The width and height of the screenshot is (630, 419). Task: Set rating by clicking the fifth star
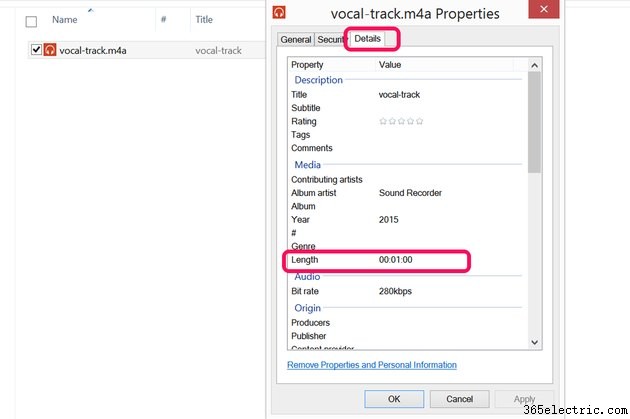[x=419, y=121]
